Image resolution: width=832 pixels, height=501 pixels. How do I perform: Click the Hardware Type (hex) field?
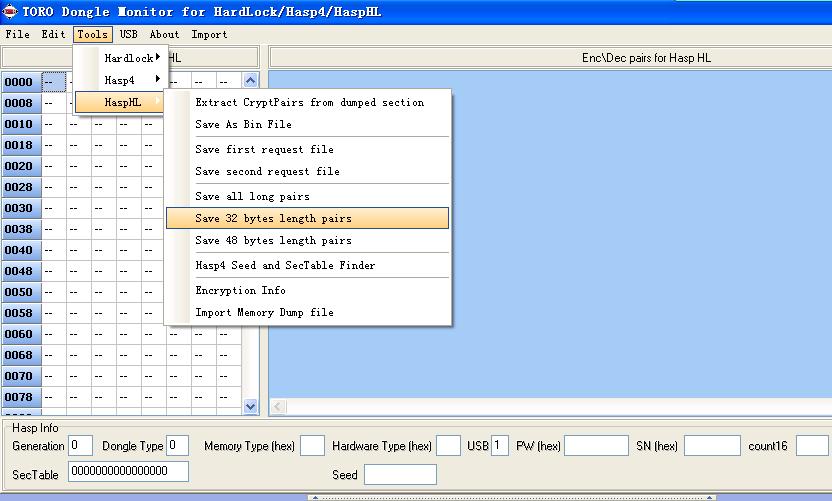448,445
